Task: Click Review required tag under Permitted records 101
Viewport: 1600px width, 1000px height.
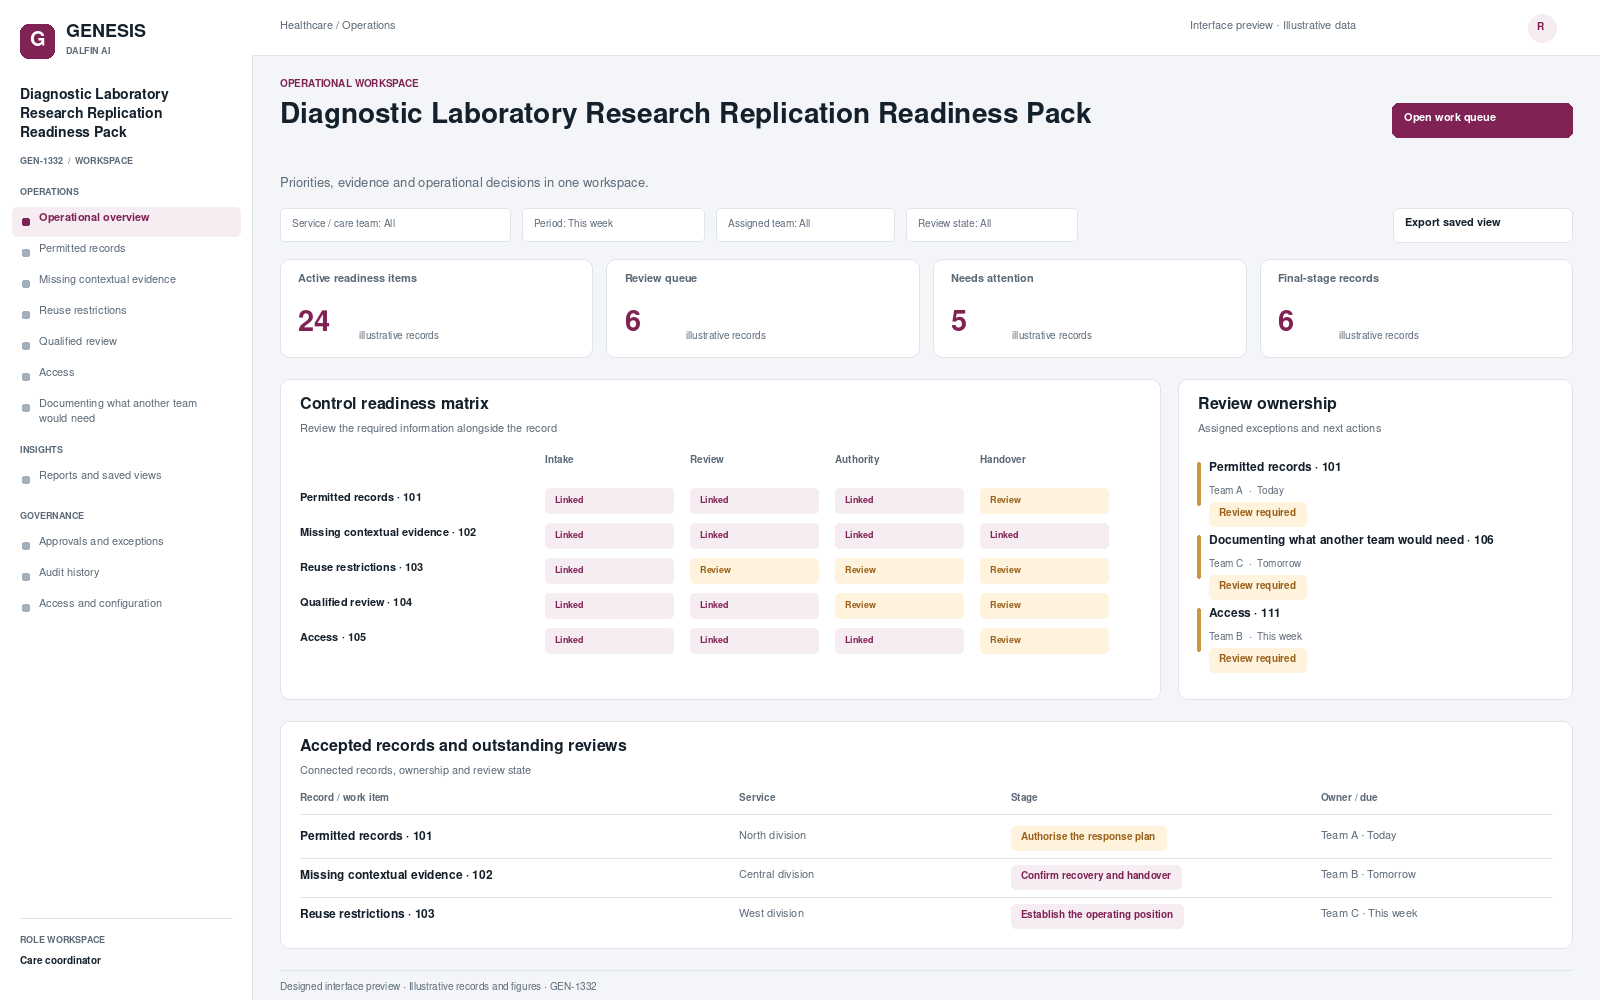Action: coord(1257,513)
